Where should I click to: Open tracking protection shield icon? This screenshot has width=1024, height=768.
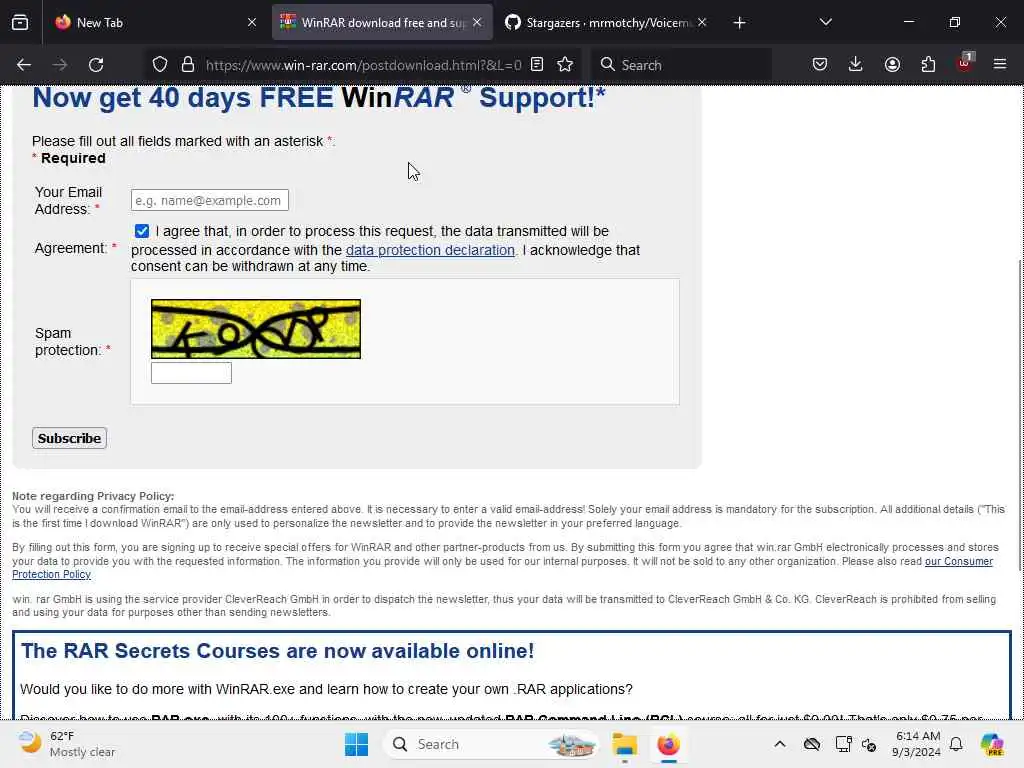pos(160,65)
